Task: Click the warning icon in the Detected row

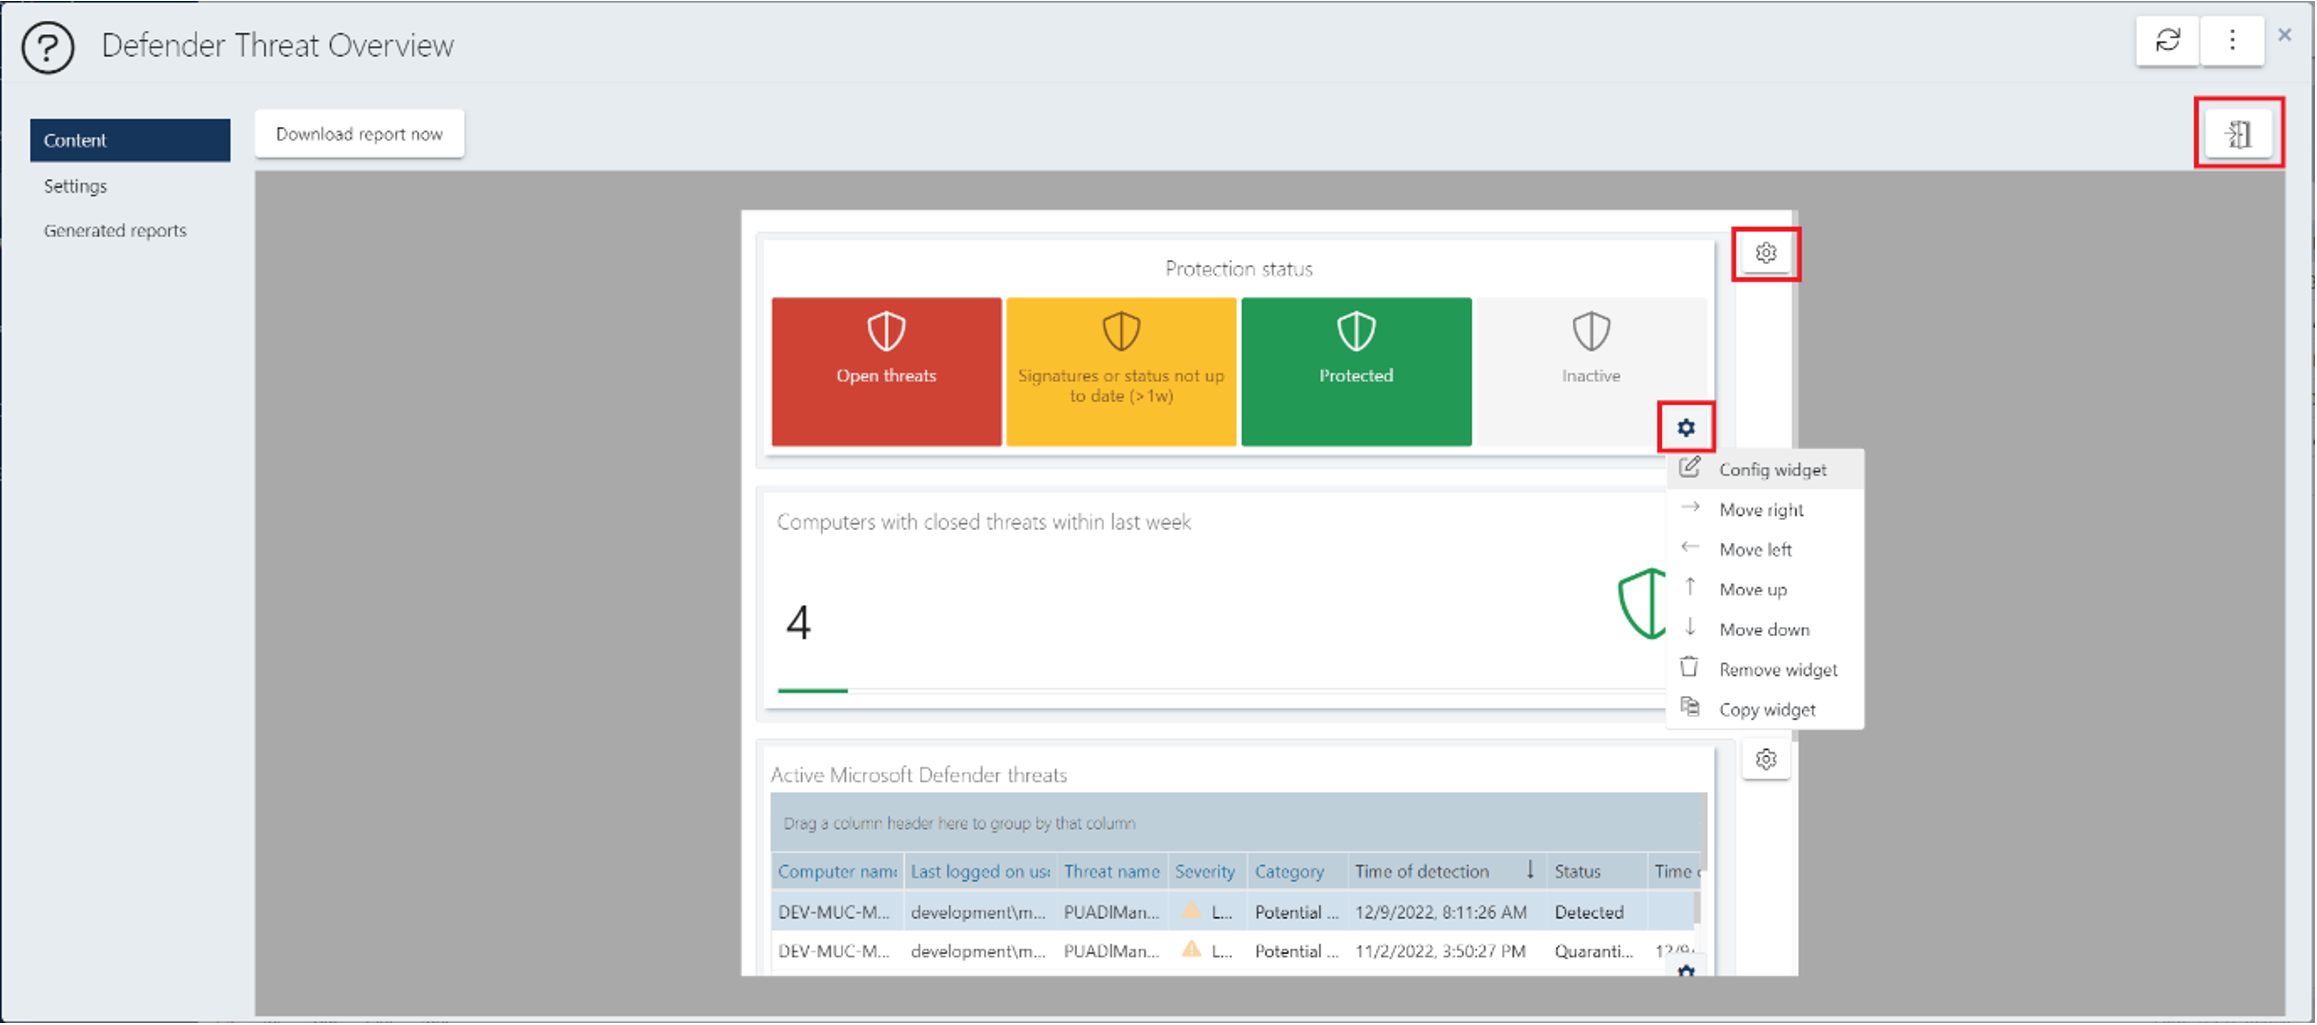Action: pyautogui.click(x=1191, y=910)
